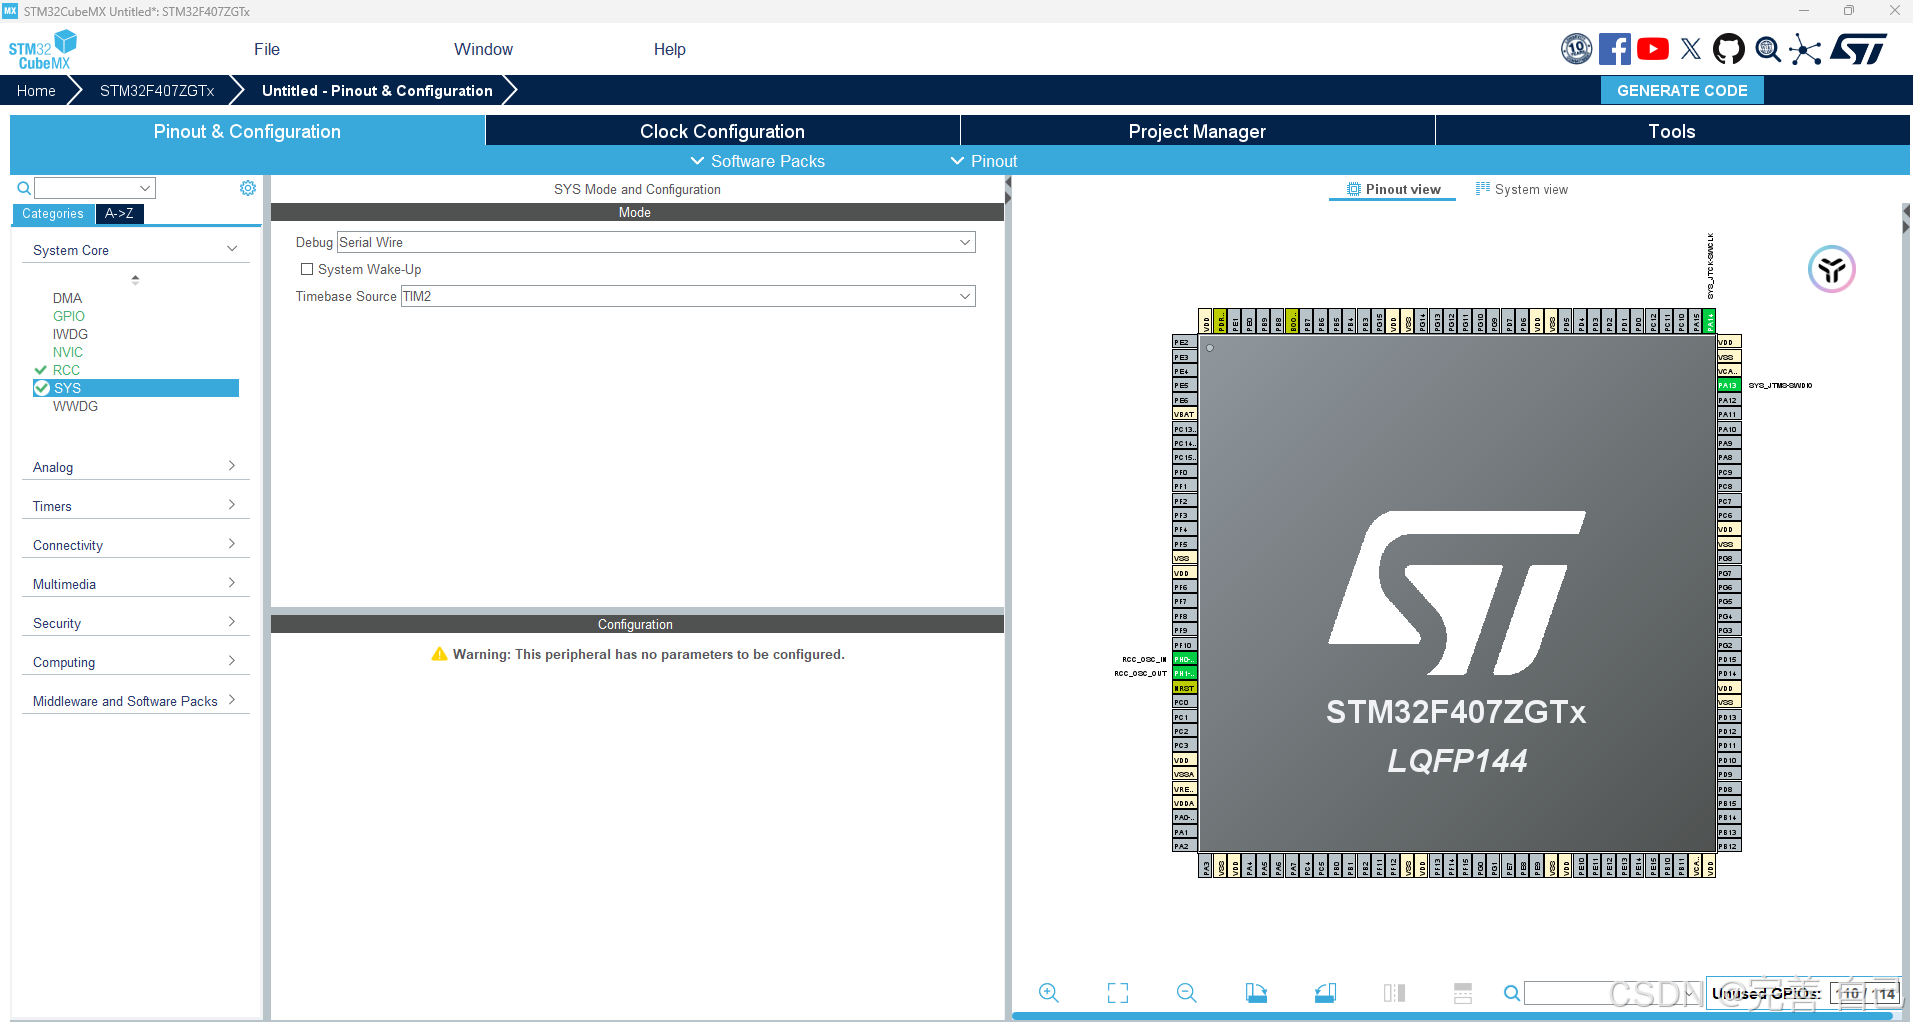This screenshot has width=1913, height=1026.
Task: Zoom out on the pinout view
Action: click(1186, 993)
